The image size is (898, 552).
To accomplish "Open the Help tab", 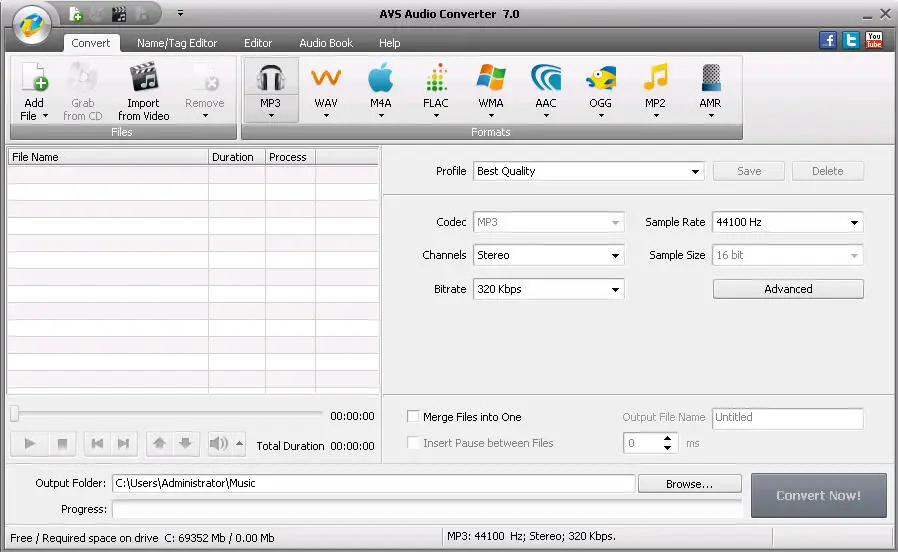I will click(x=389, y=43).
